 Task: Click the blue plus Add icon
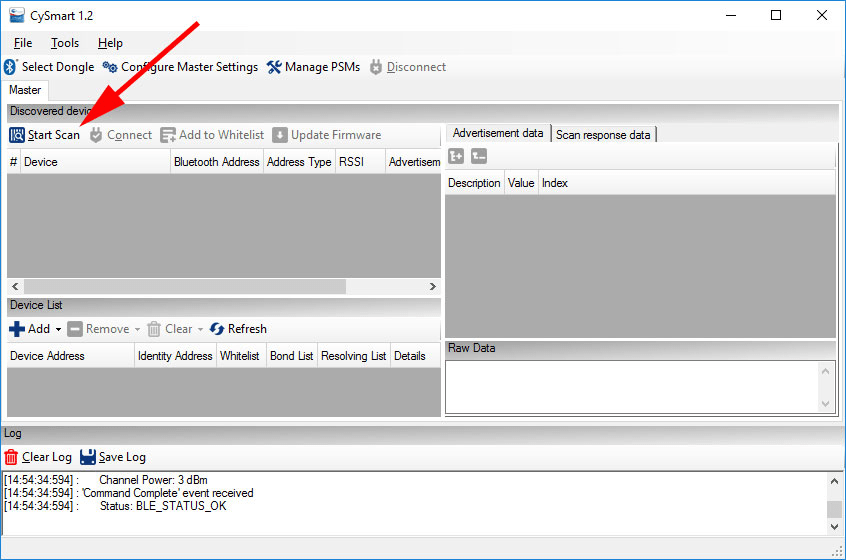pos(17,329)
